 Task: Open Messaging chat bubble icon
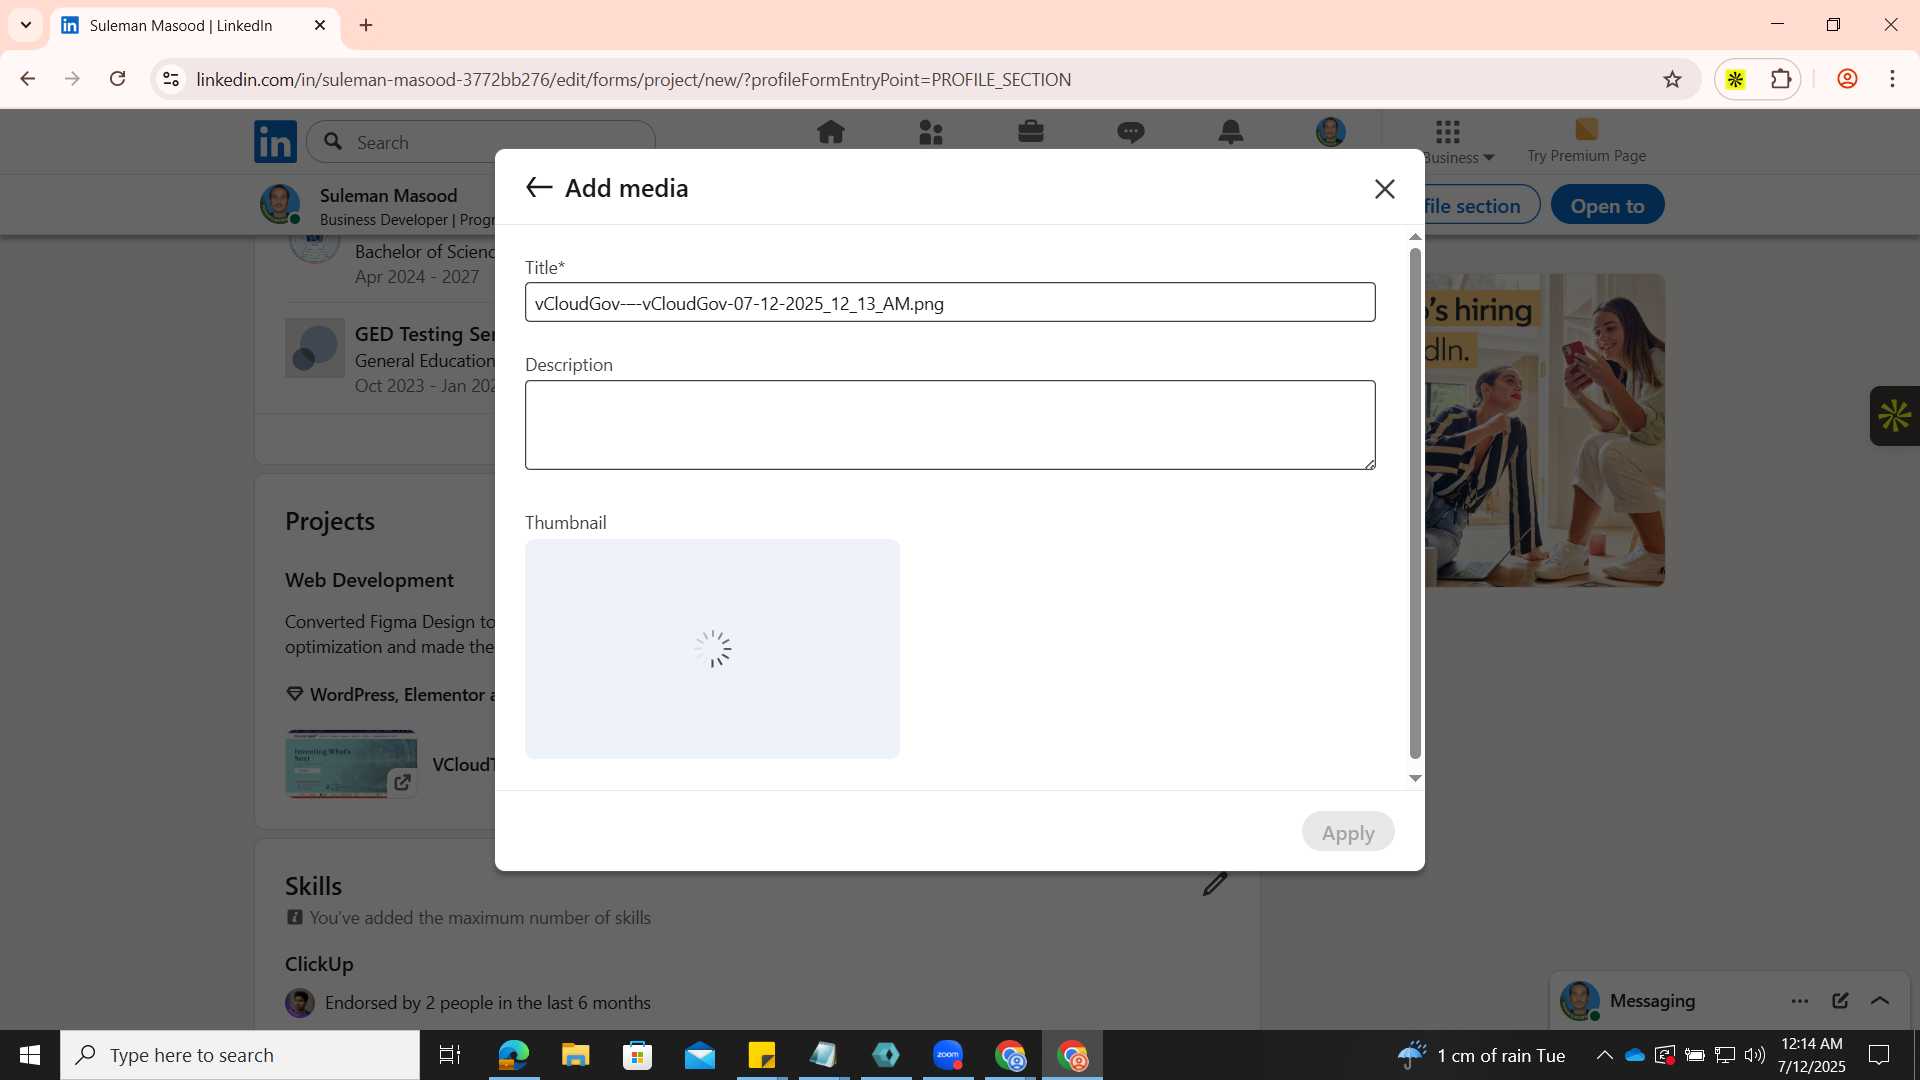click(1131, 132)
